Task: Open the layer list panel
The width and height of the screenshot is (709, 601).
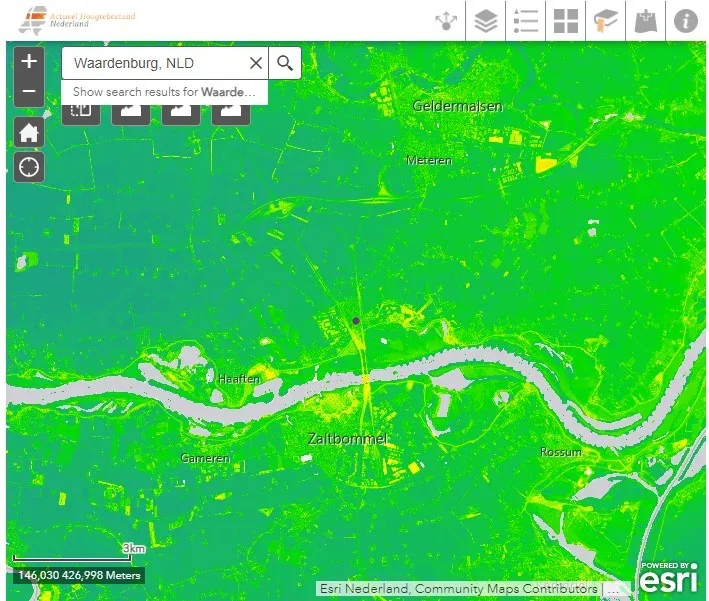Action: (486, 21)
